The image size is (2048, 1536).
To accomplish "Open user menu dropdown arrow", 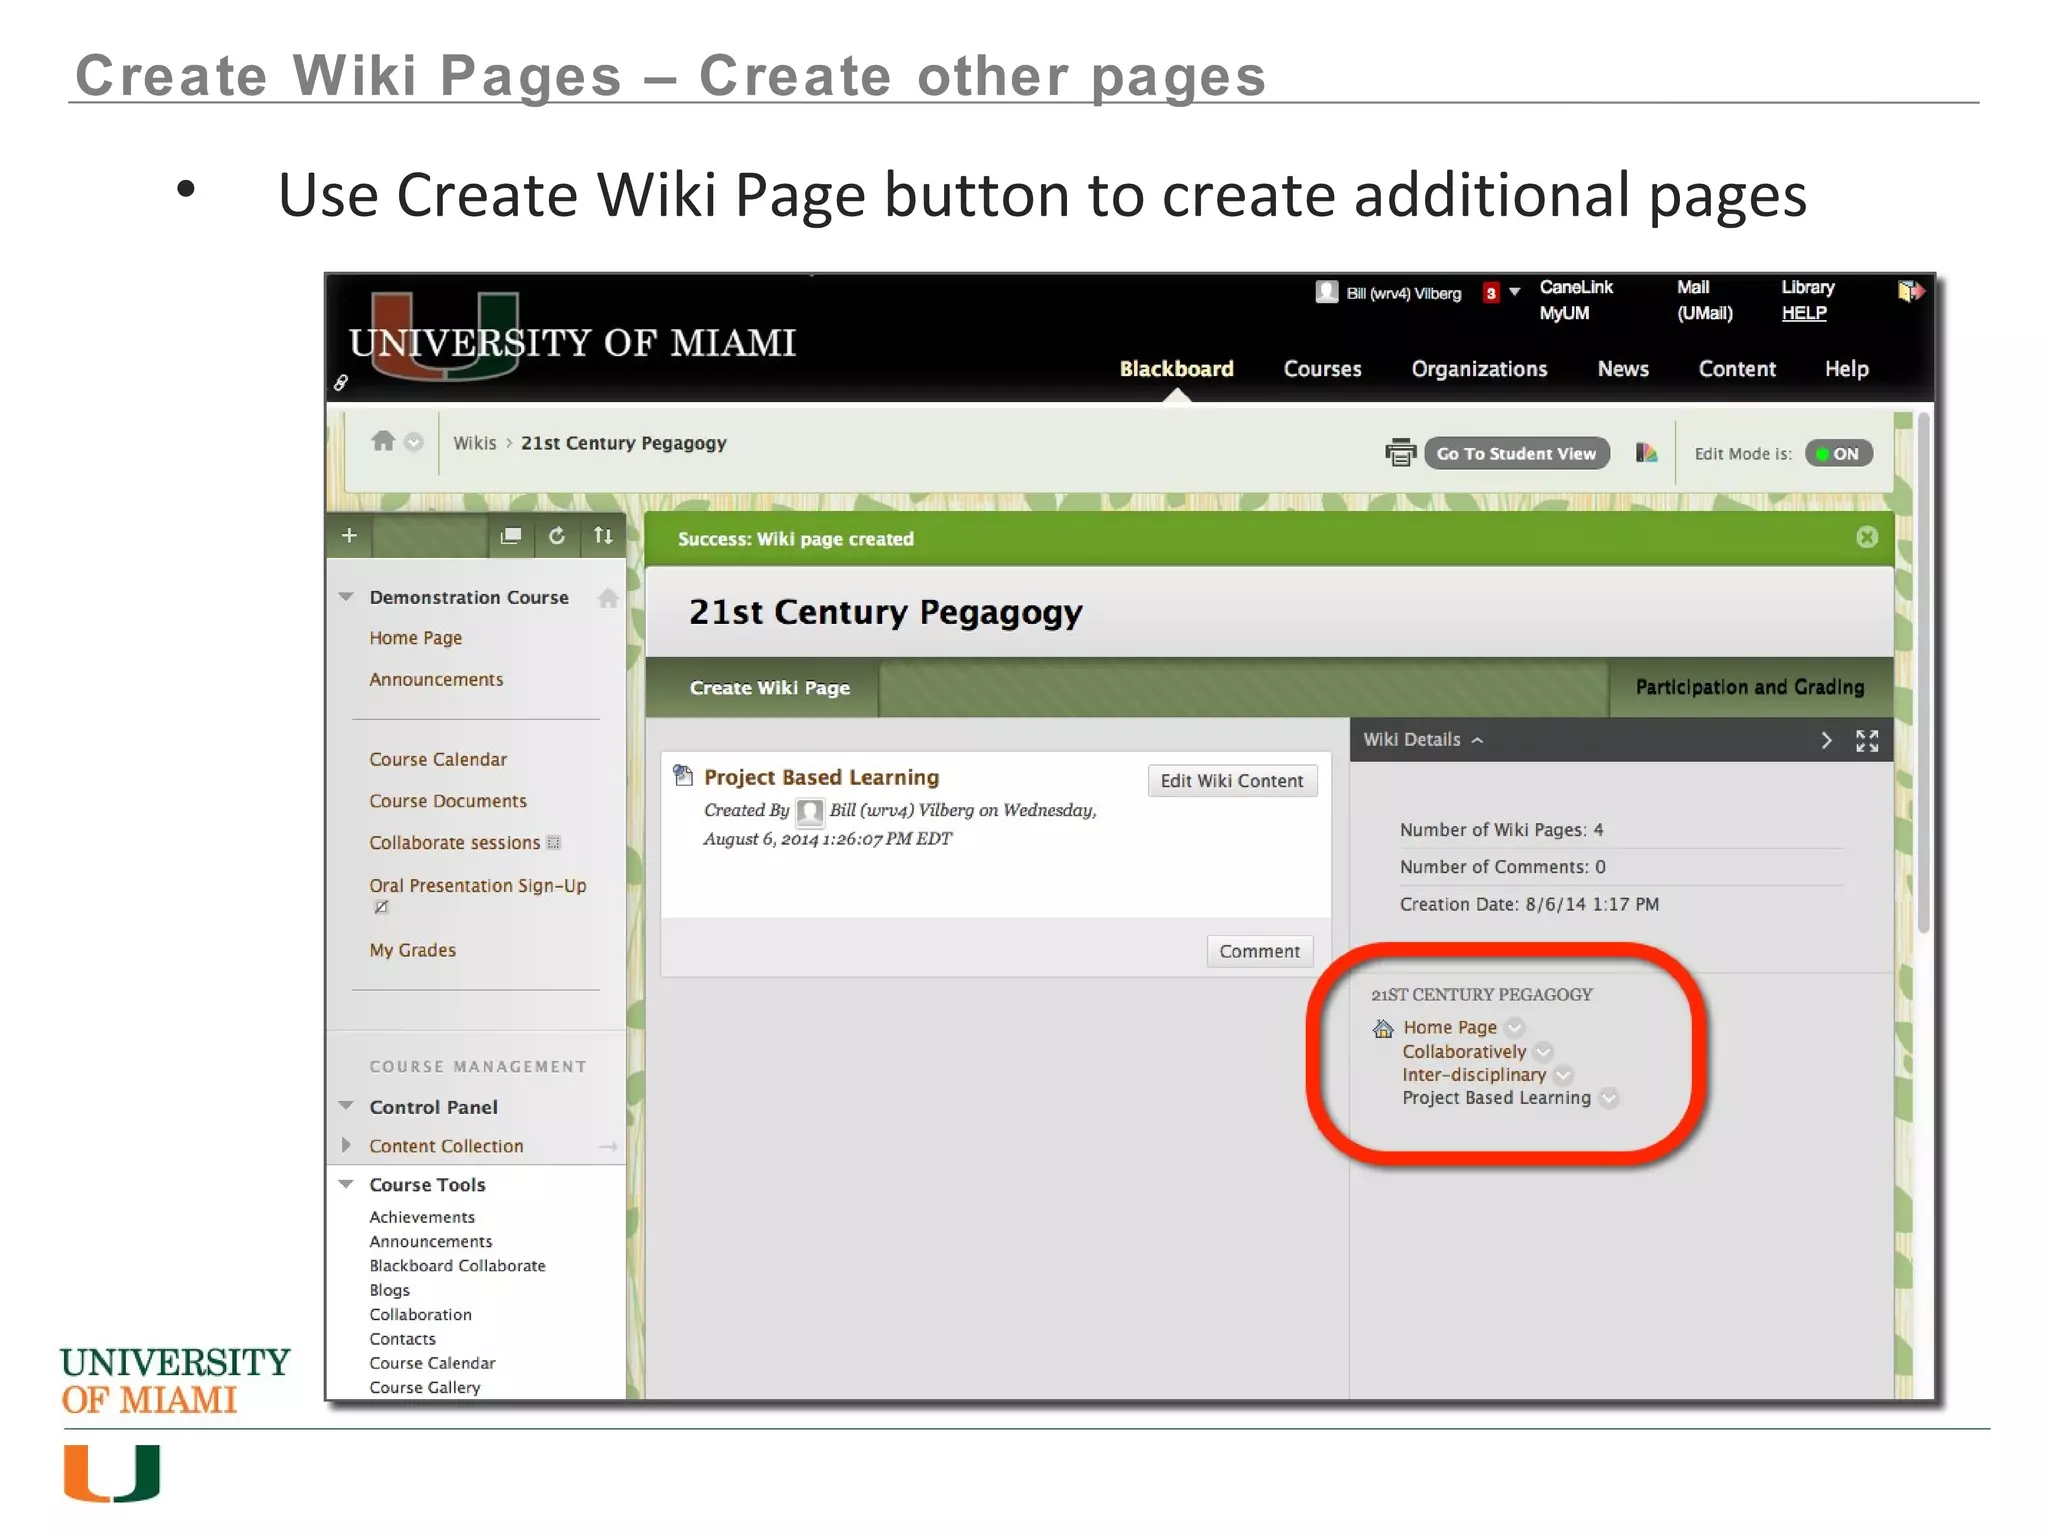I will pos(1514,292).
